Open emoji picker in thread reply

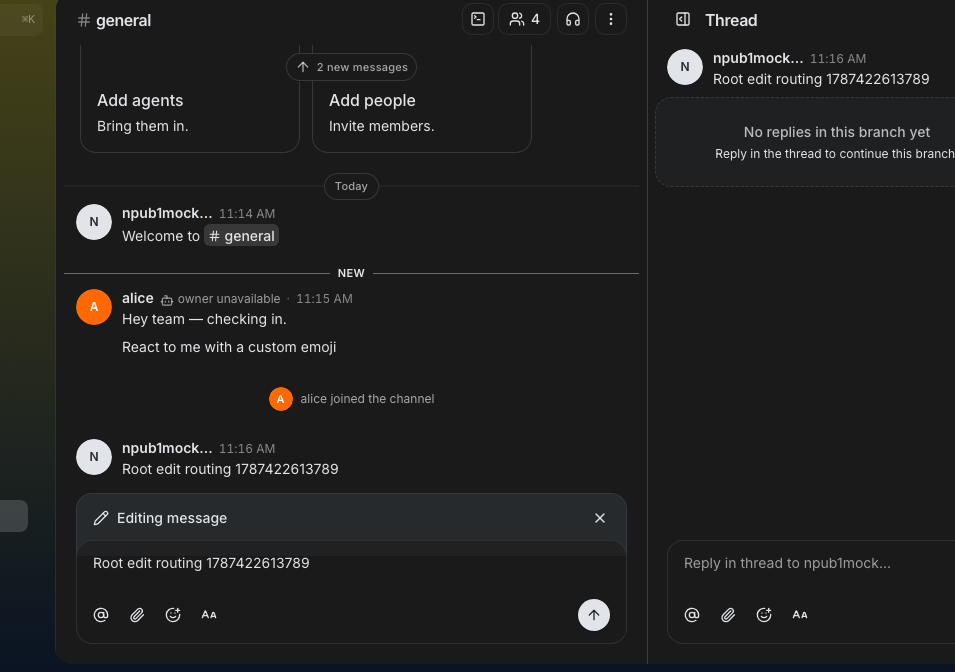pyautogui.click(x=764, y=615)
